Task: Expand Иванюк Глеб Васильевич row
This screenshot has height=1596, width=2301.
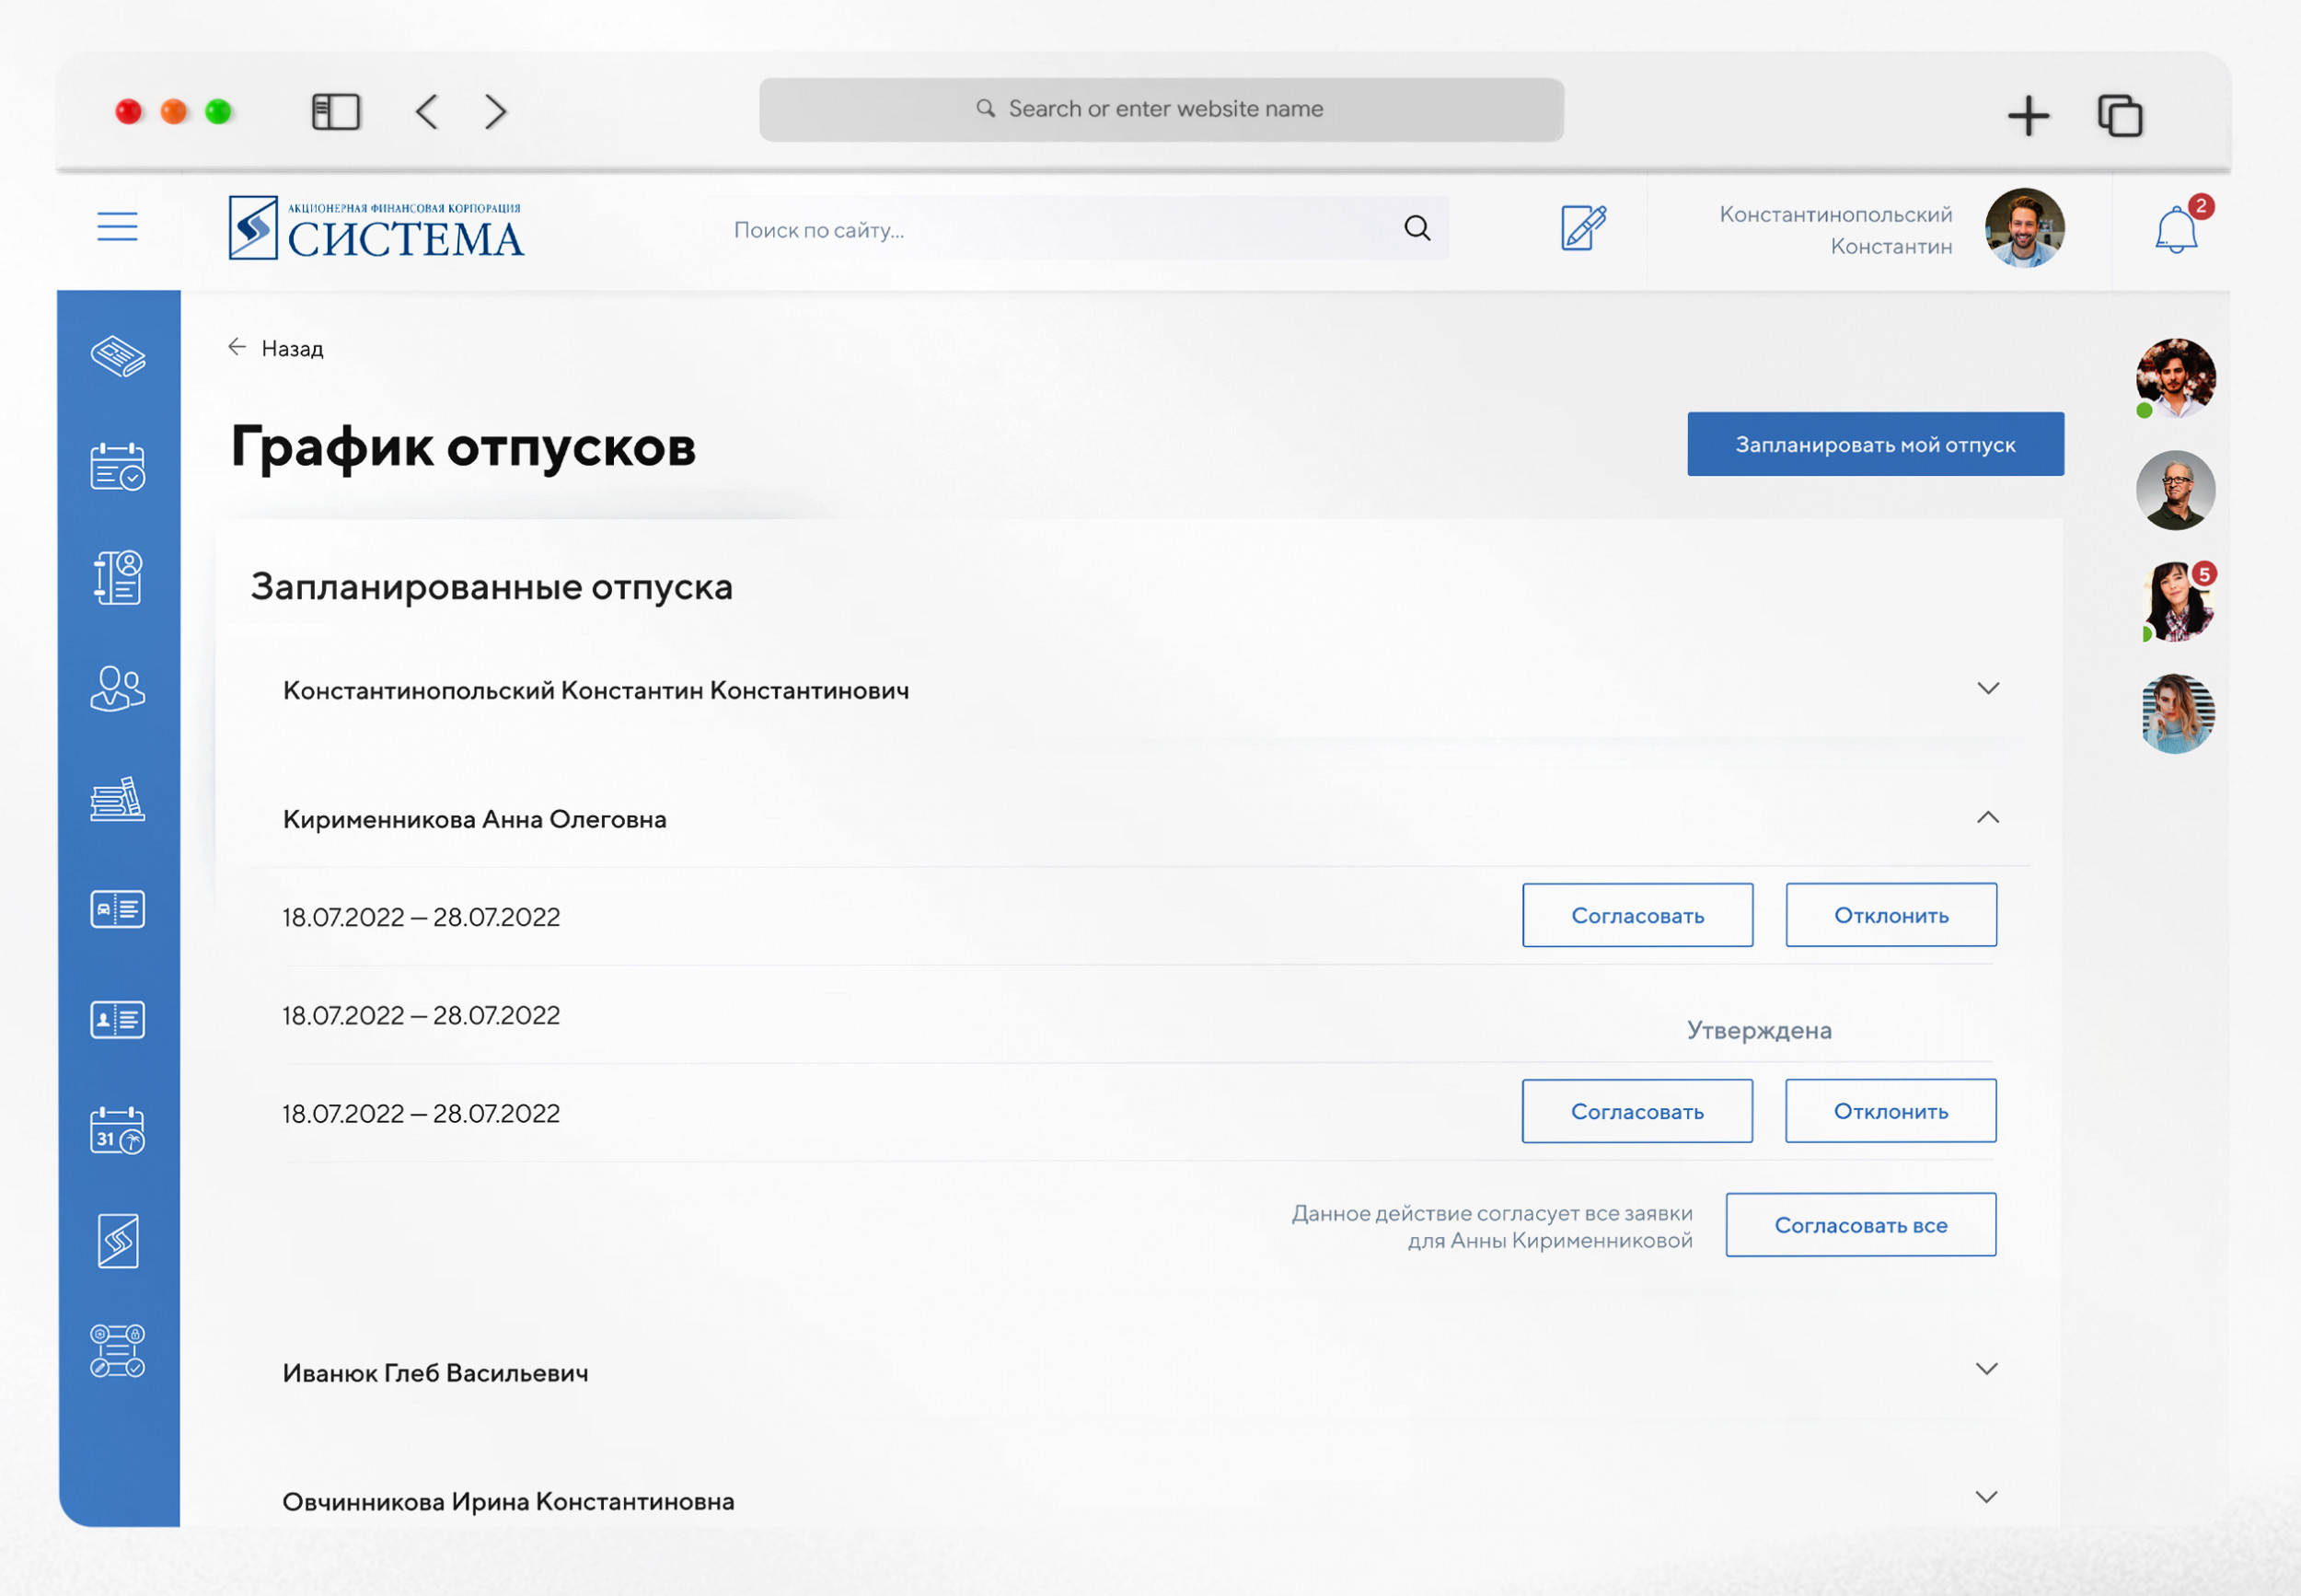Action: click(x=1987, y=1369)
